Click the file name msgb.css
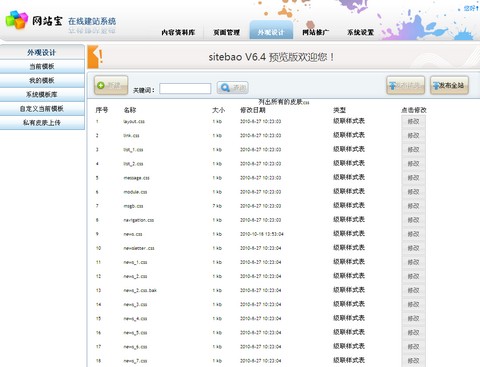 pyautogui.click(x=133, y=206)
